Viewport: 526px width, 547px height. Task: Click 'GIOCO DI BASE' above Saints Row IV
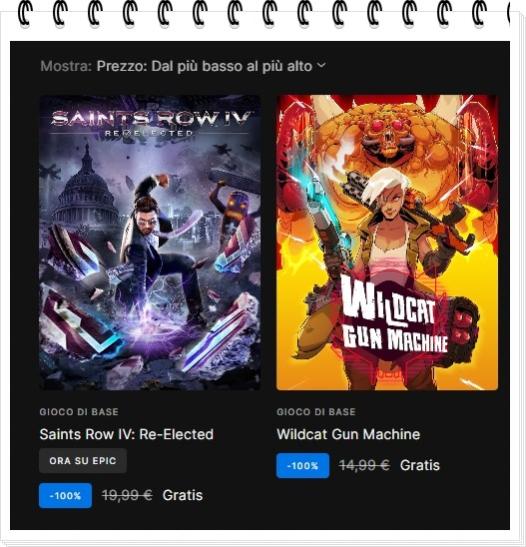pos(79,412)
